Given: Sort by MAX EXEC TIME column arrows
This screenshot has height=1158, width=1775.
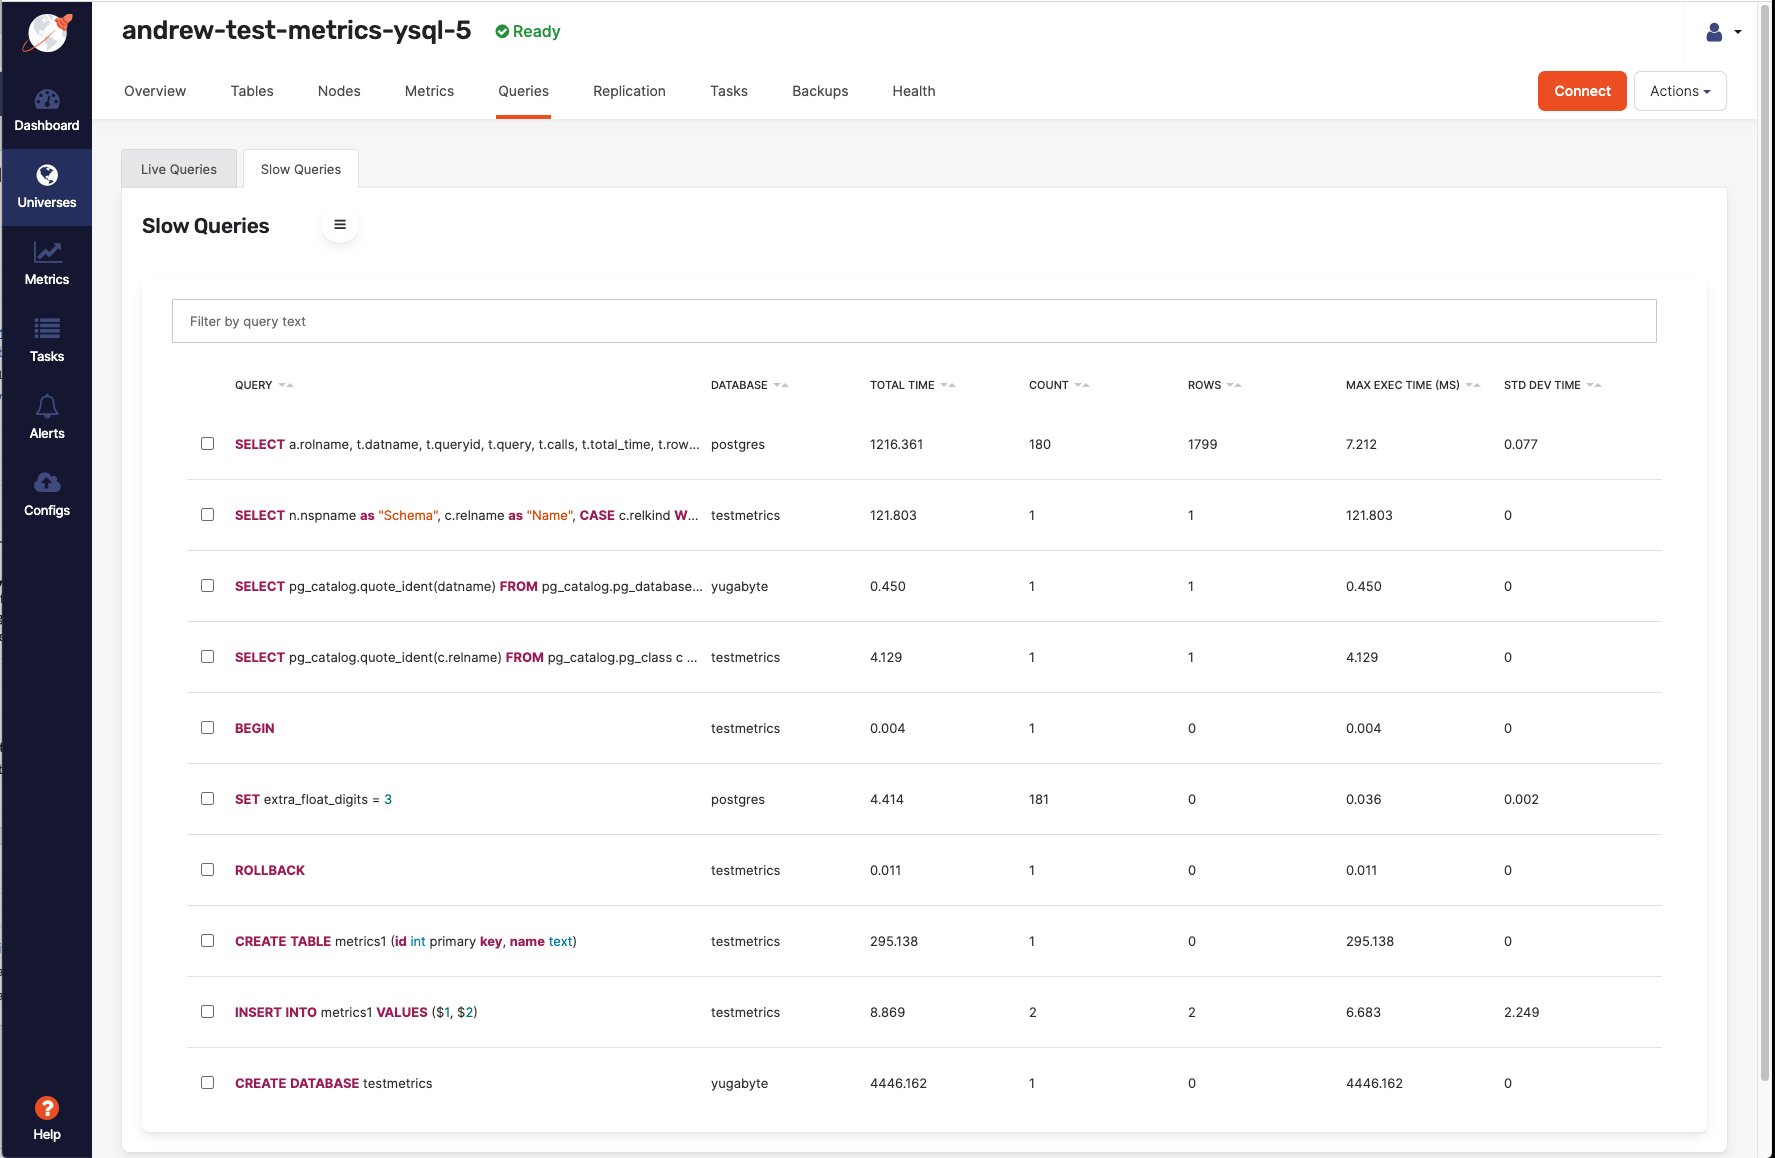Looking at the screenshot, I should [x=1473, y=385].
